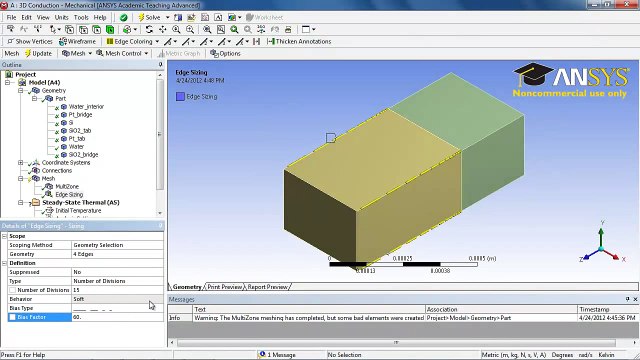Click the print/image capture icon
This screenshot has height=360, width=640.
point(288,29)
